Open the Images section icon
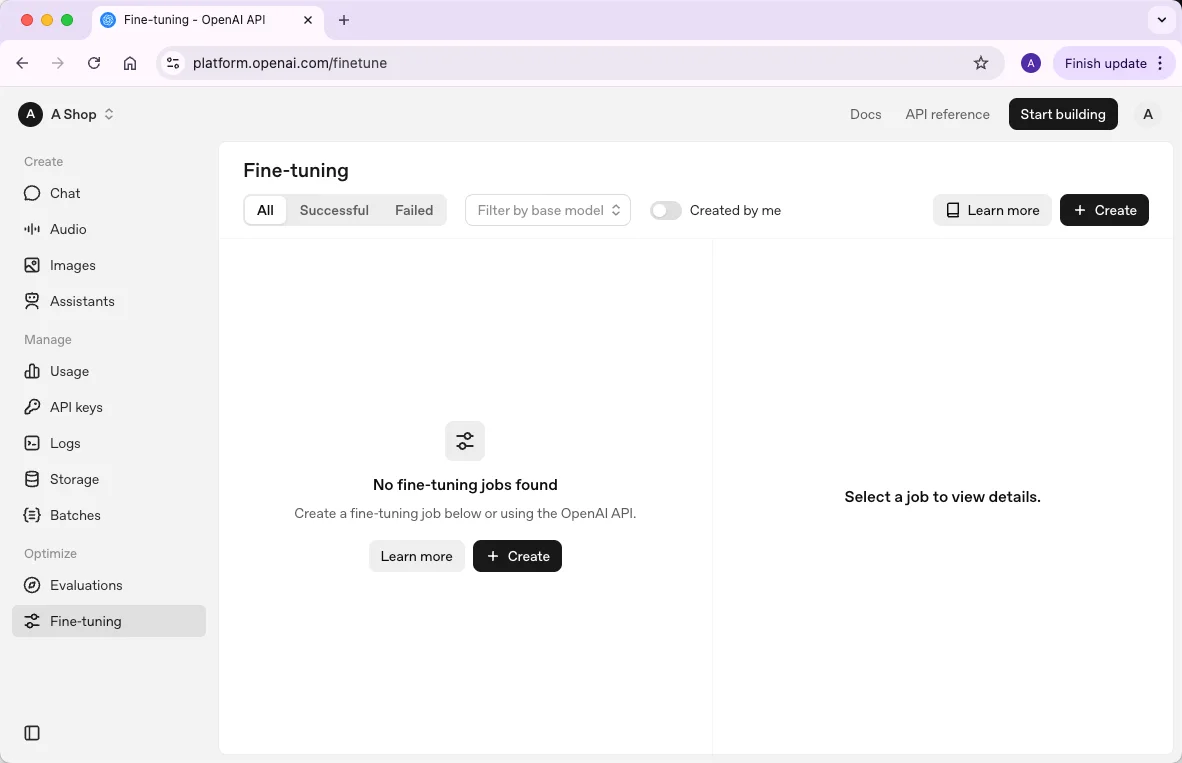This screenshot has width=1182, height=763. [x=32, y=265]
